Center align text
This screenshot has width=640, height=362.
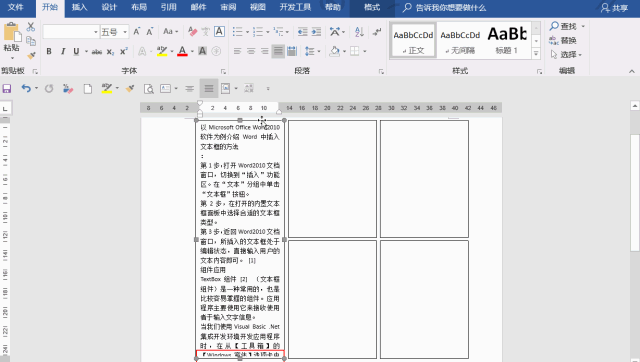[x=251, y=51]
